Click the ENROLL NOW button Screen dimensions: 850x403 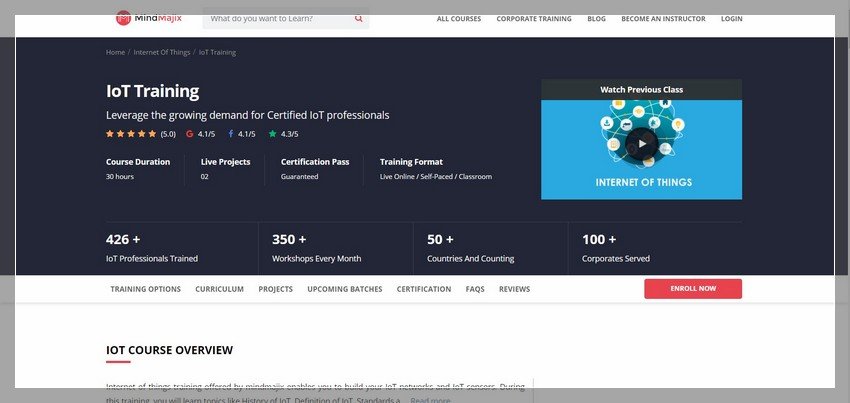point(693,289)
